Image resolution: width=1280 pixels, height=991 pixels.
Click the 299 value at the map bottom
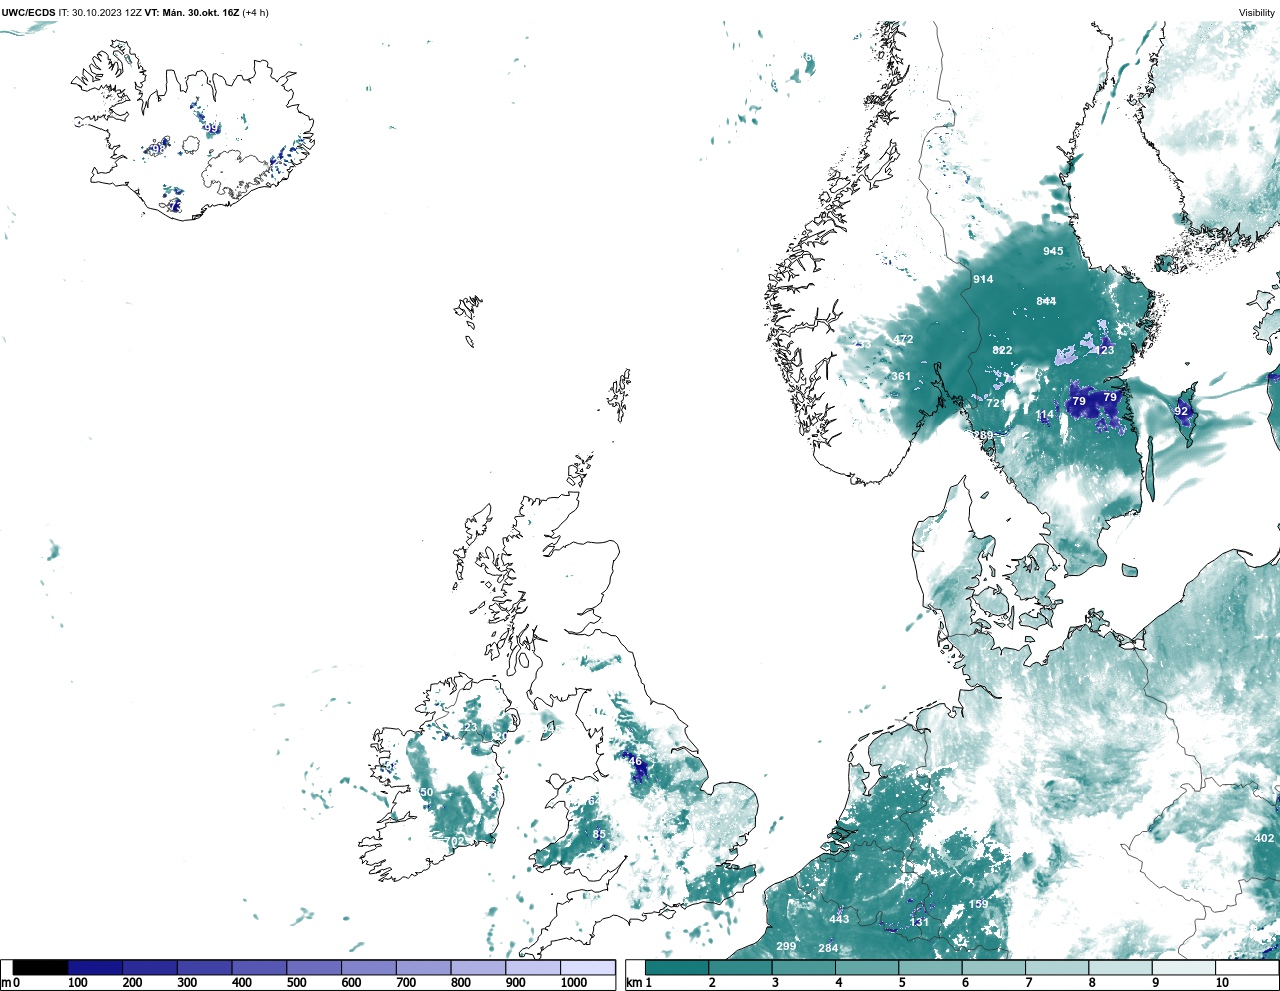point(786,946)
